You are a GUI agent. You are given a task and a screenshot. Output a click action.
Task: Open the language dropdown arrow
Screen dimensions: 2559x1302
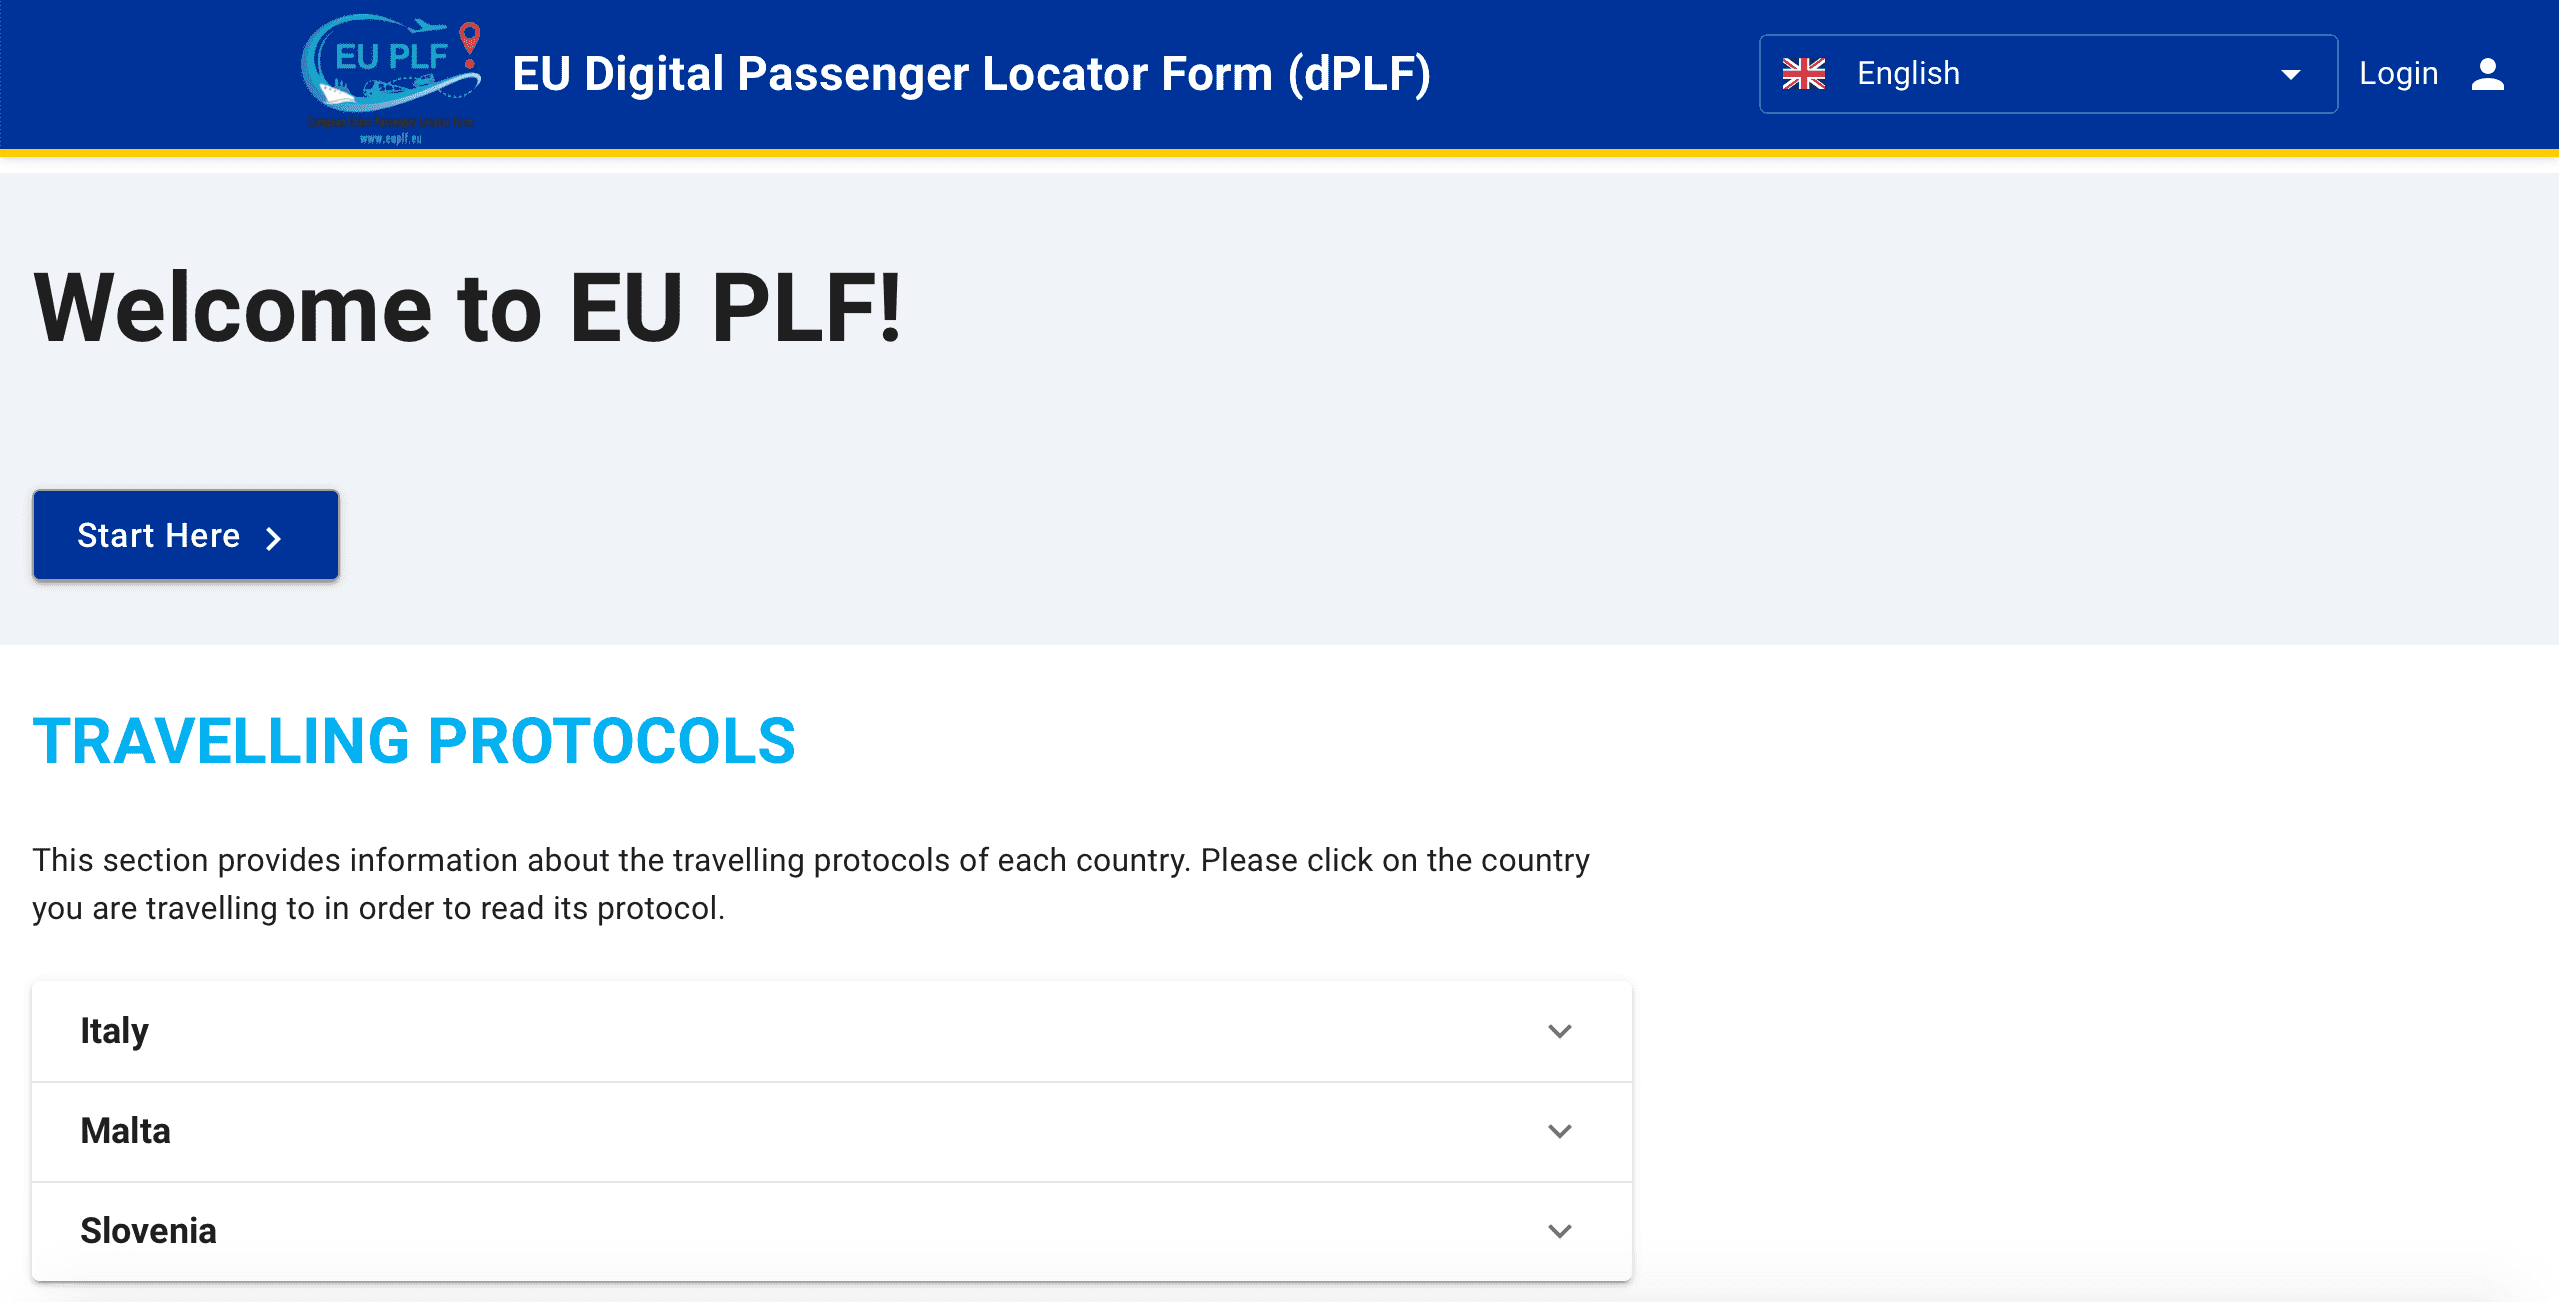[x=2290, y=75]
